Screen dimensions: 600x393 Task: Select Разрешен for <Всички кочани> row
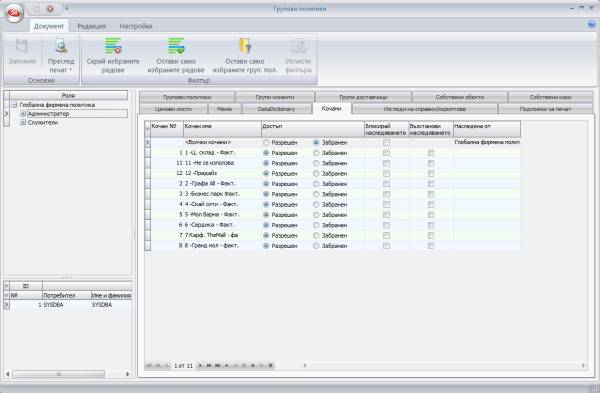[x=266, y=142]
